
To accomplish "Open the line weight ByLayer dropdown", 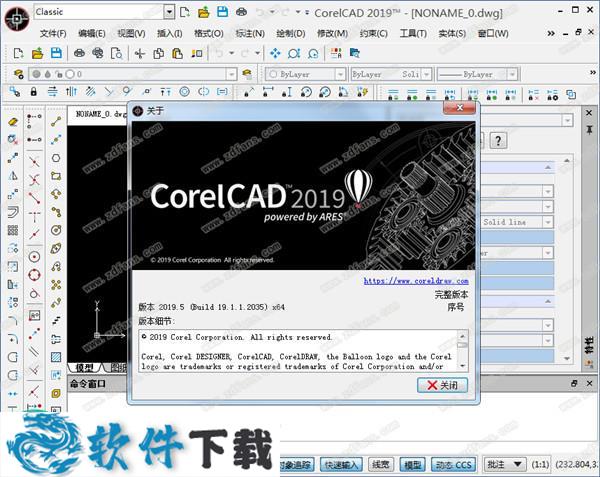I will pyautogui.click(x=512, y=74).
